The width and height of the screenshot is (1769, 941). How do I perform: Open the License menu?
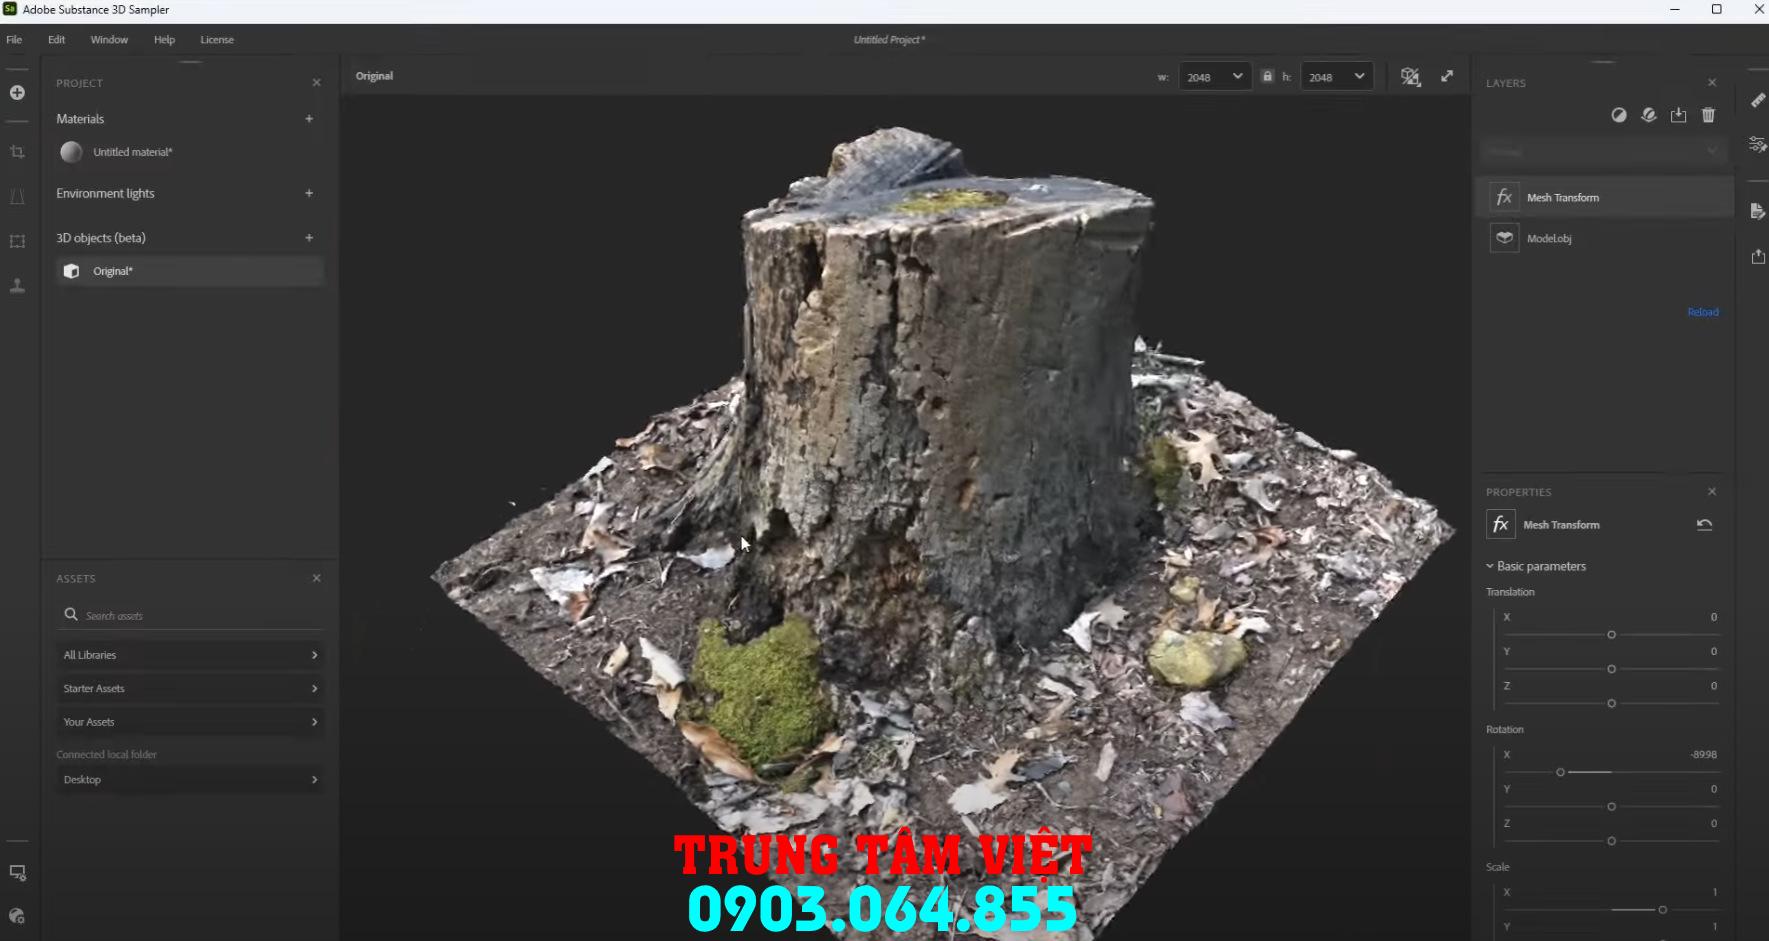pos(217,40)
